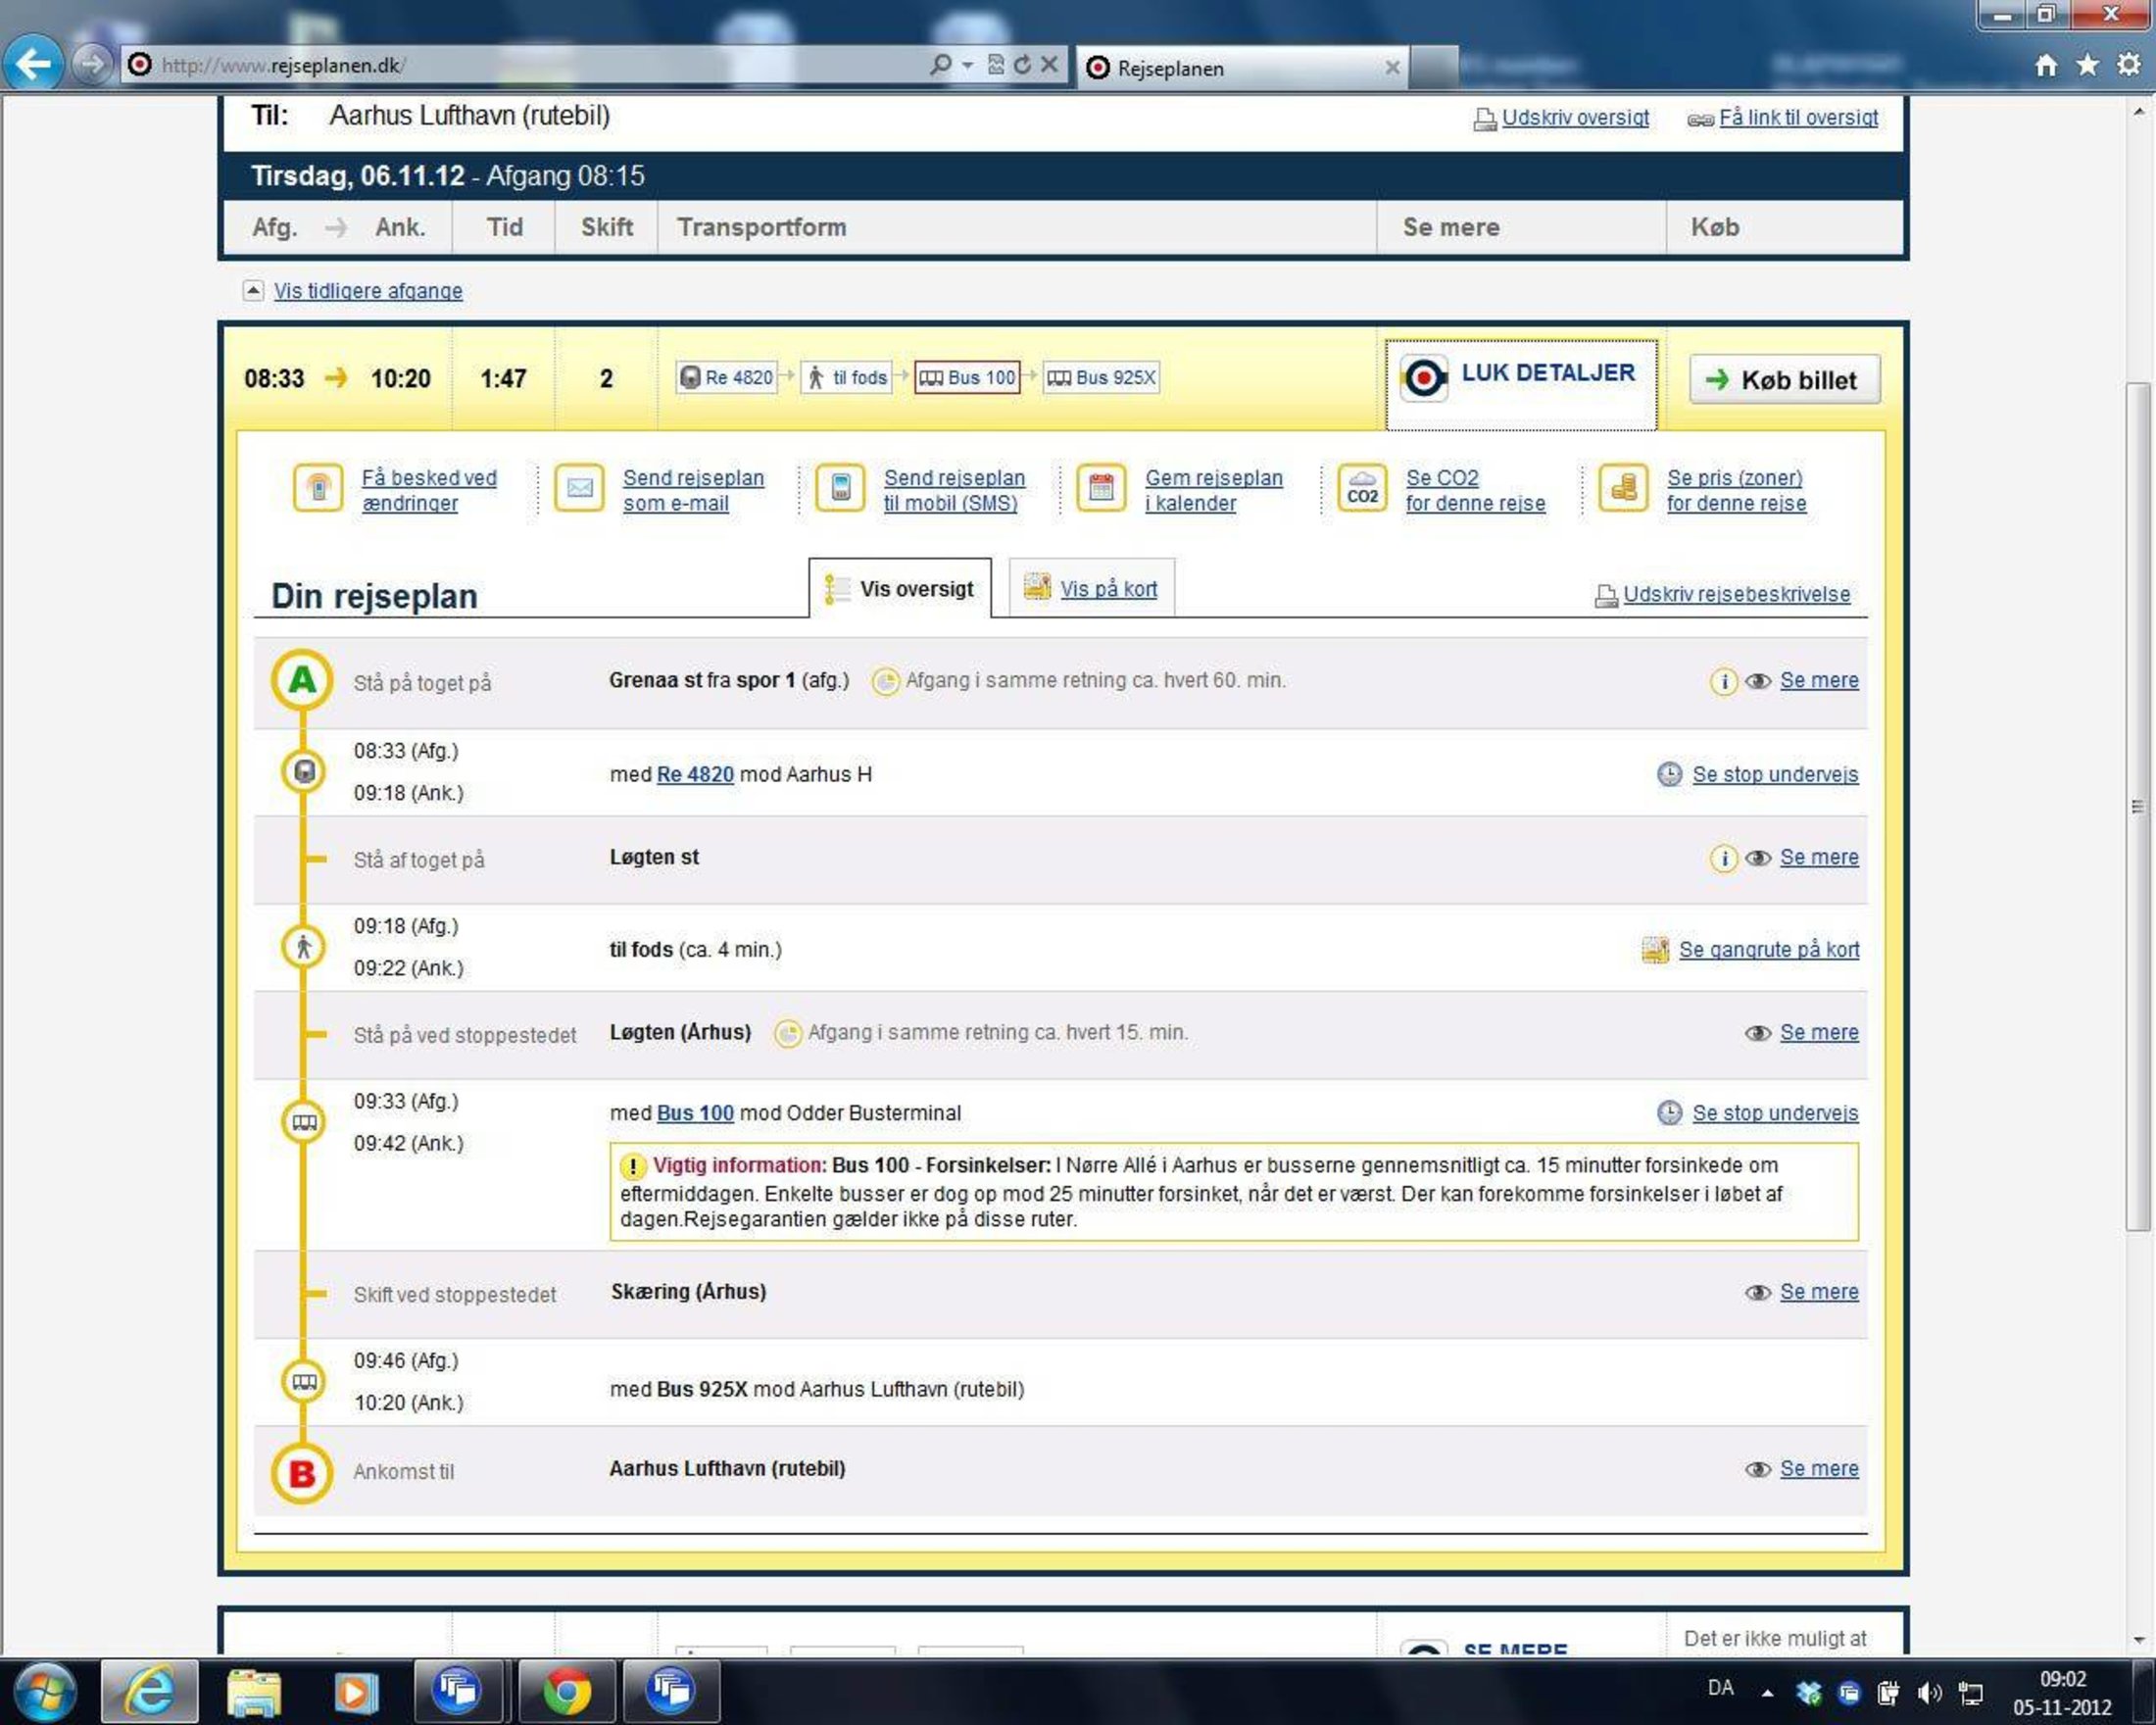Click chain icon by Få link til oversigt

1701,120
